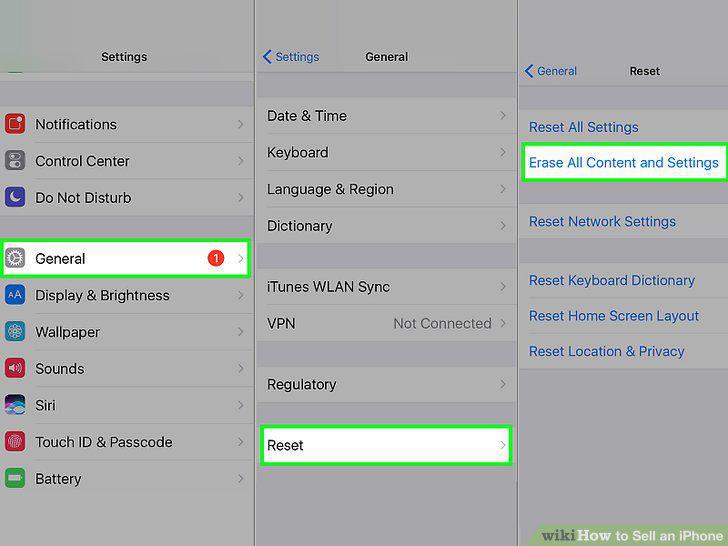Tap the Display & Brightness AA icon
Screen dimensions: 728x546
(15, 295)
